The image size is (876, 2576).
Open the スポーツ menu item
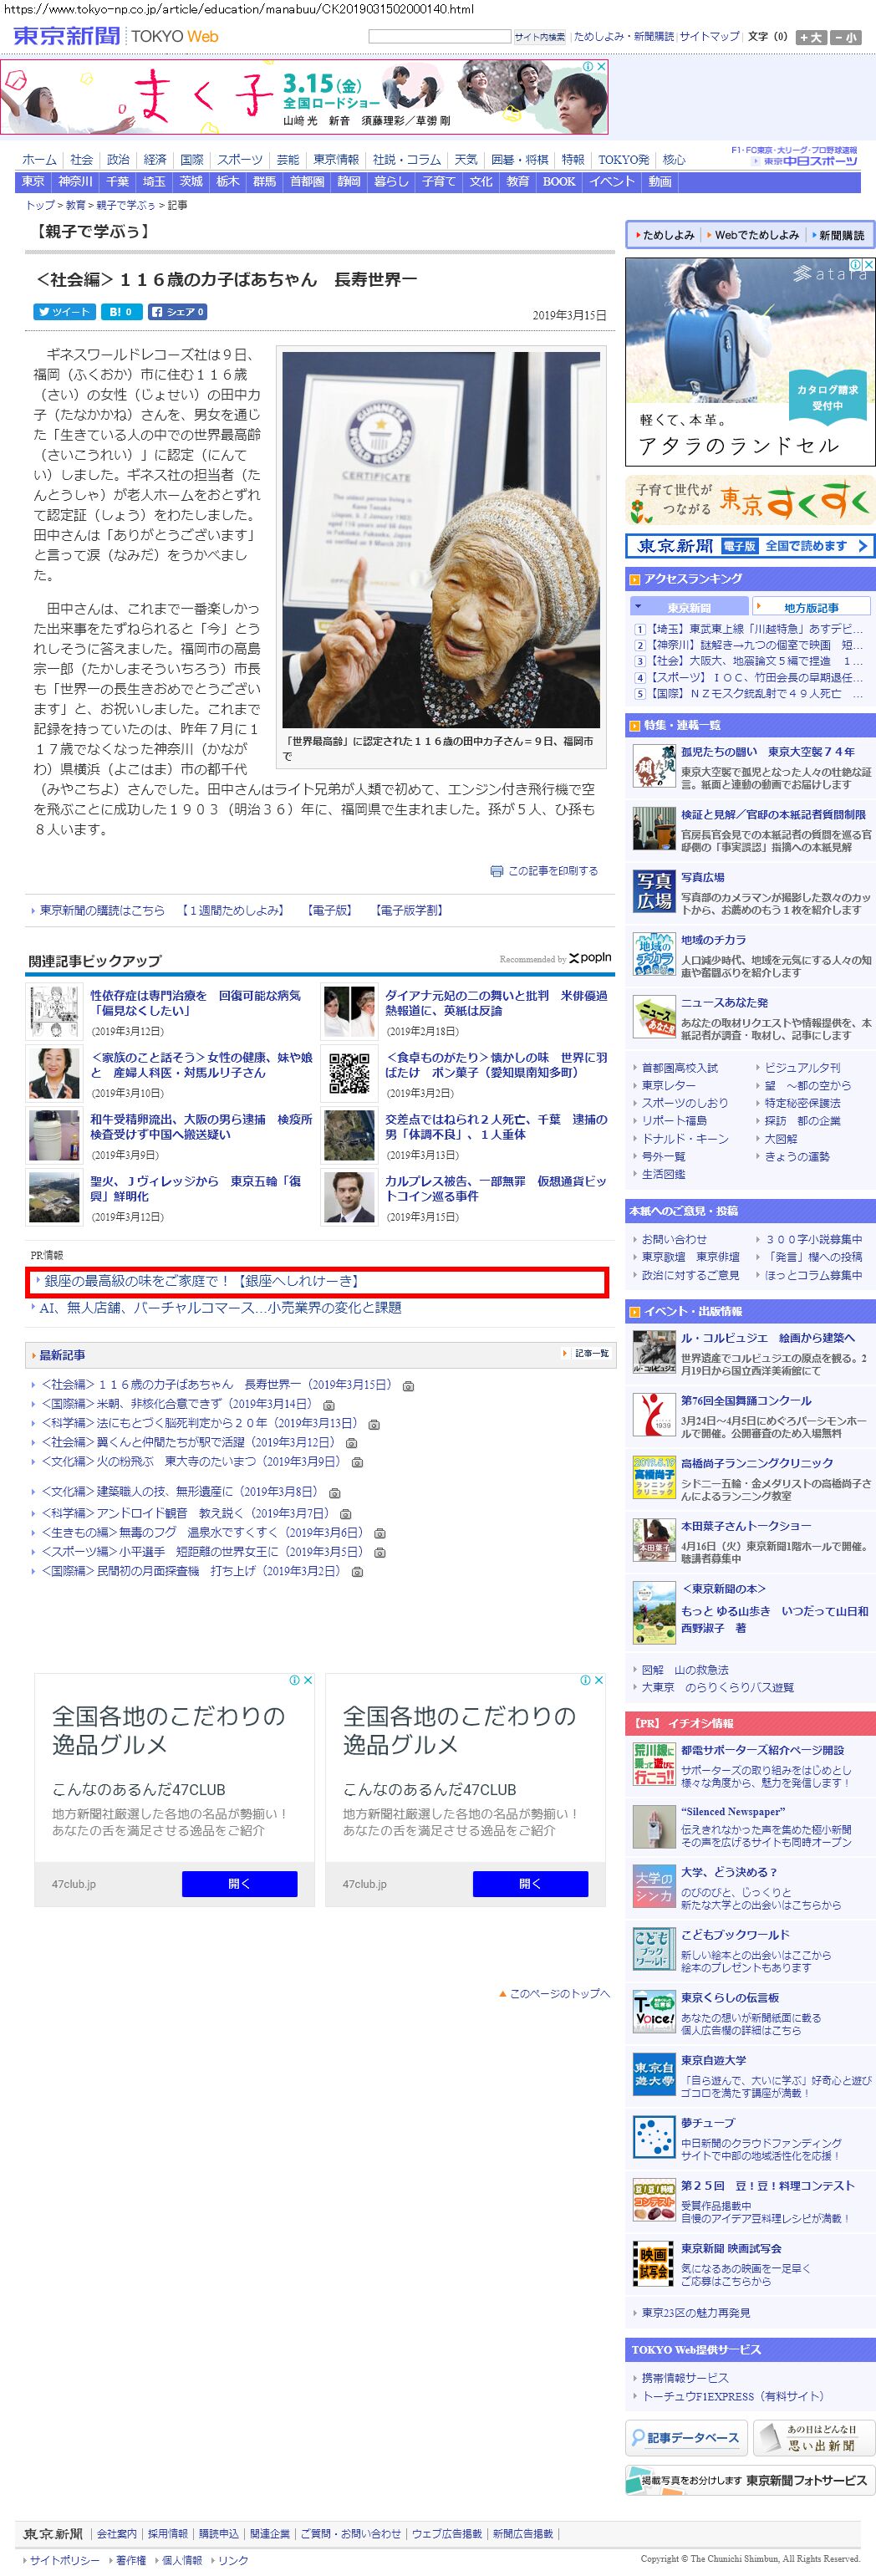pos(240,160)
